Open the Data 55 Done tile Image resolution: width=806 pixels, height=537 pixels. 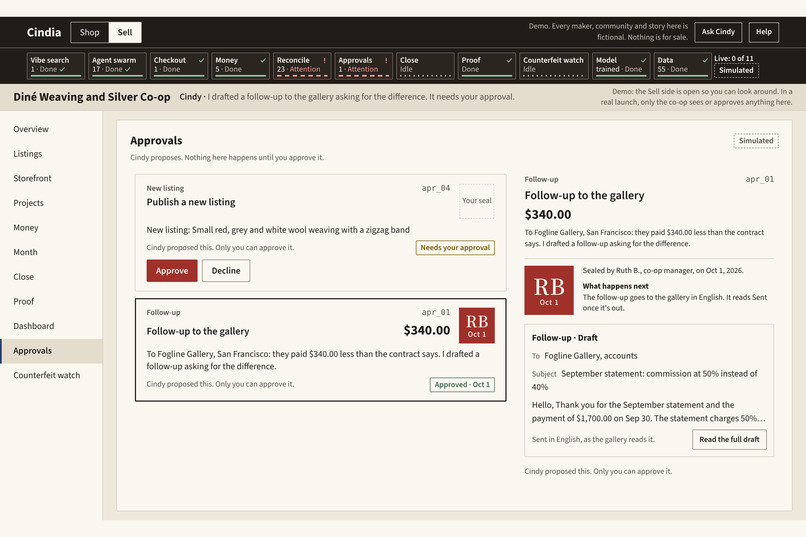tap(683, 65)
